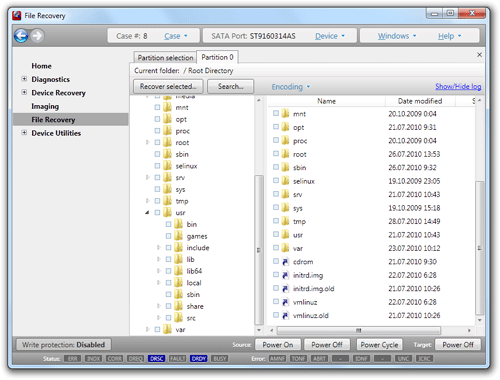Click the usr folder icon in tree
The height and width of the screenshot is (380, 500).
(x=167, y=212)
